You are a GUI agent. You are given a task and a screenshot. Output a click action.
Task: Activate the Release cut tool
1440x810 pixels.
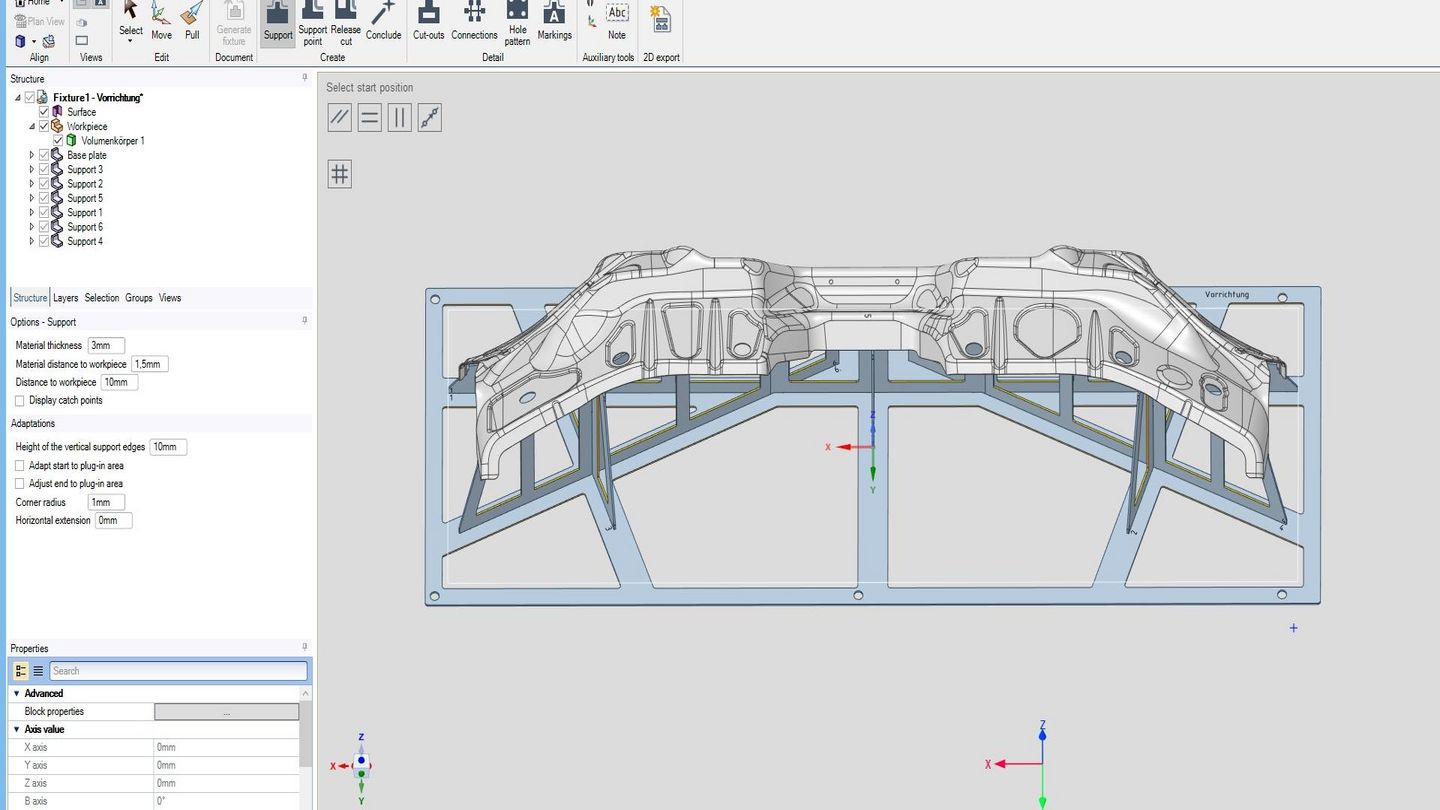345,22
